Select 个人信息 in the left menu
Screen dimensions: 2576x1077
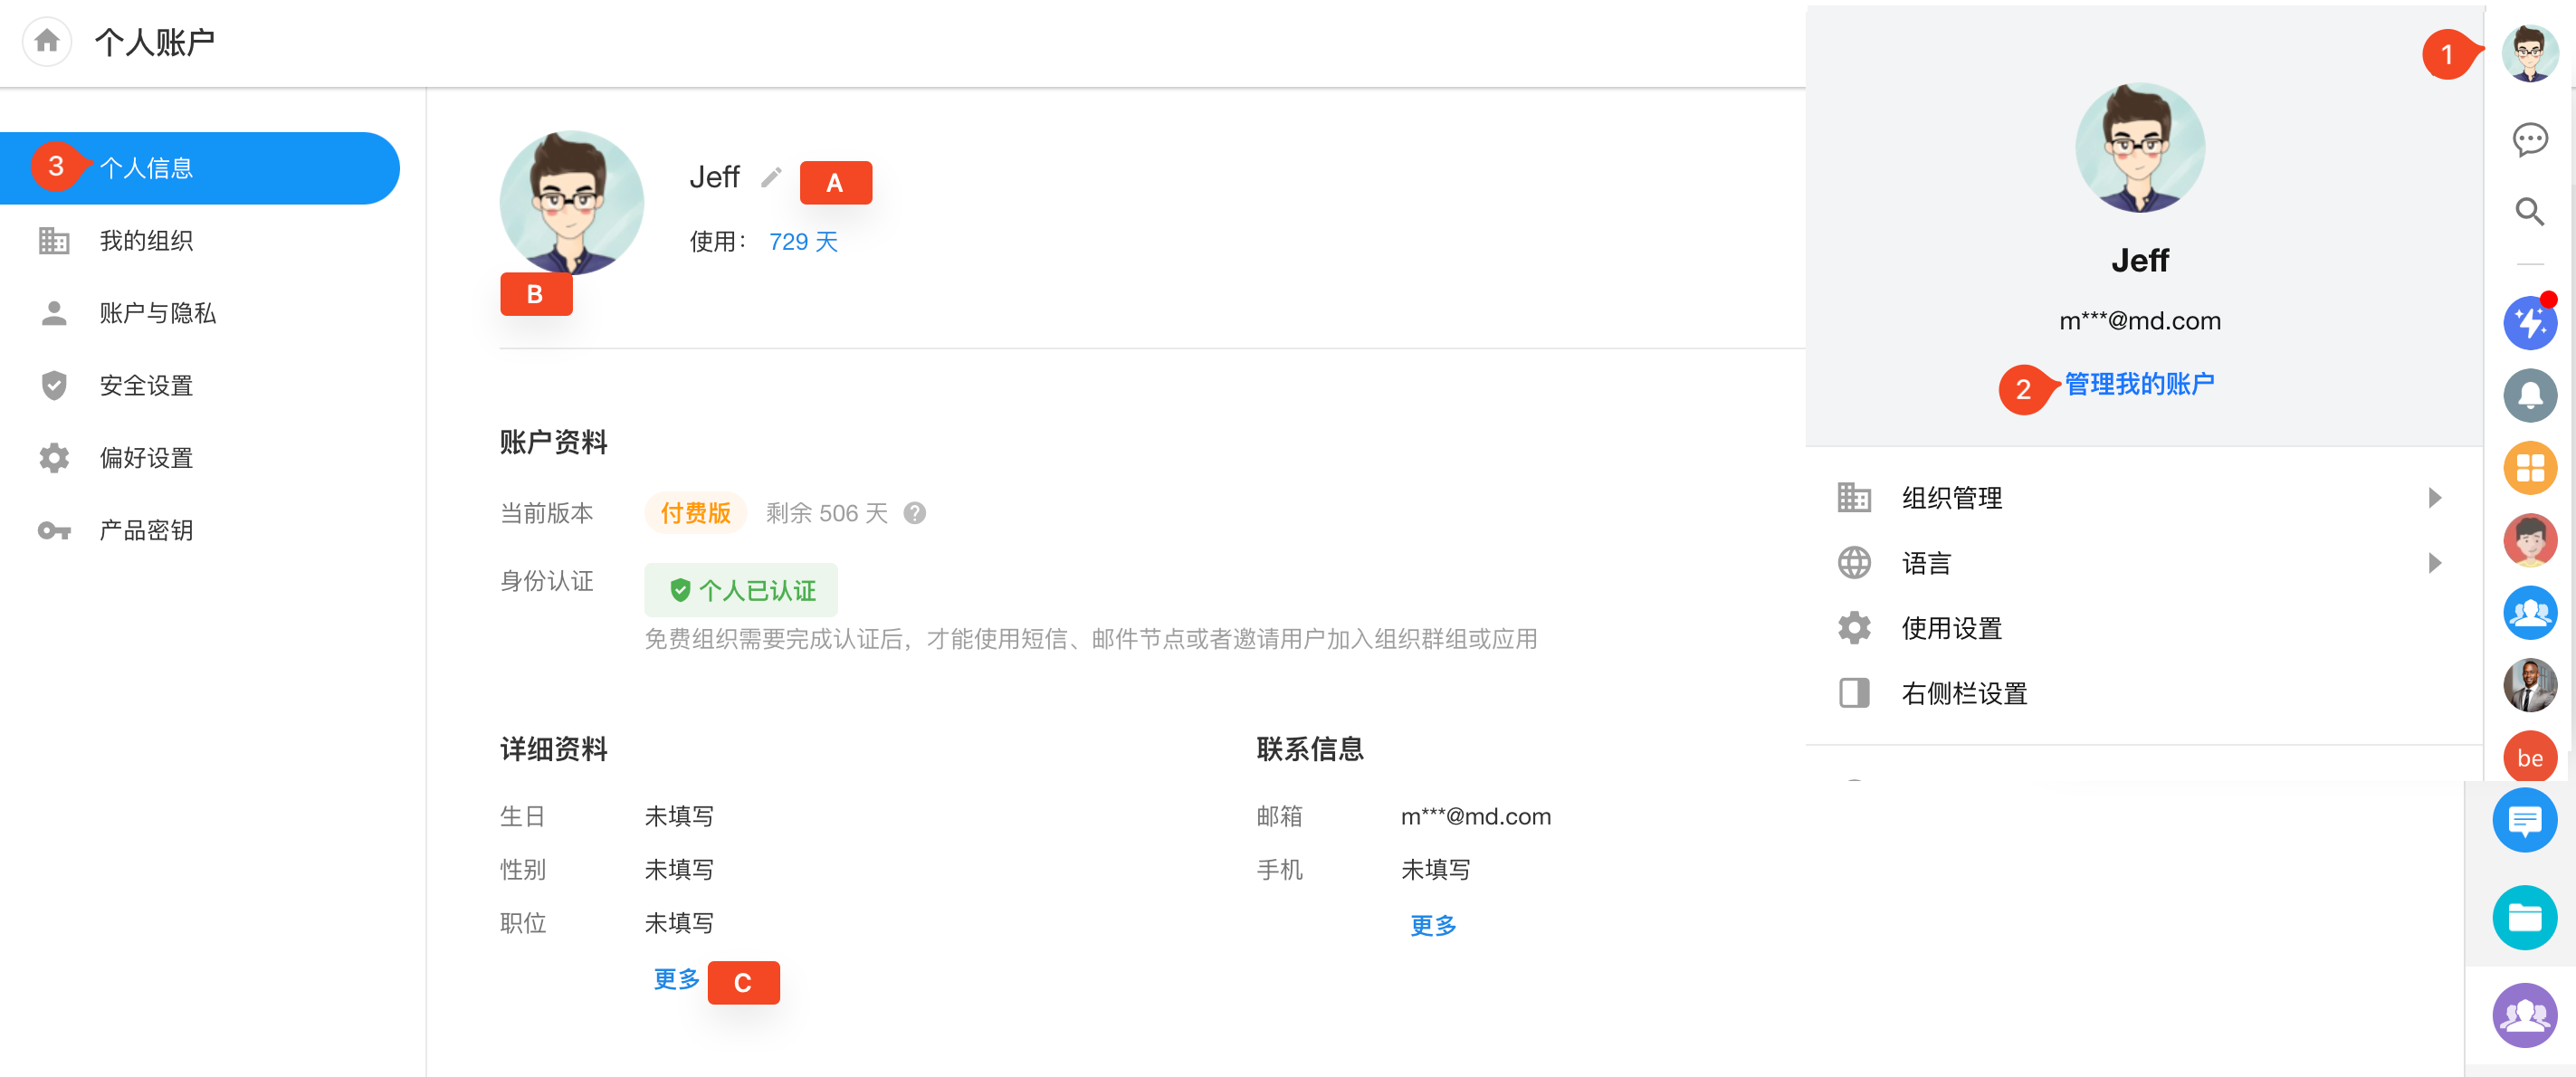(200, 168)
